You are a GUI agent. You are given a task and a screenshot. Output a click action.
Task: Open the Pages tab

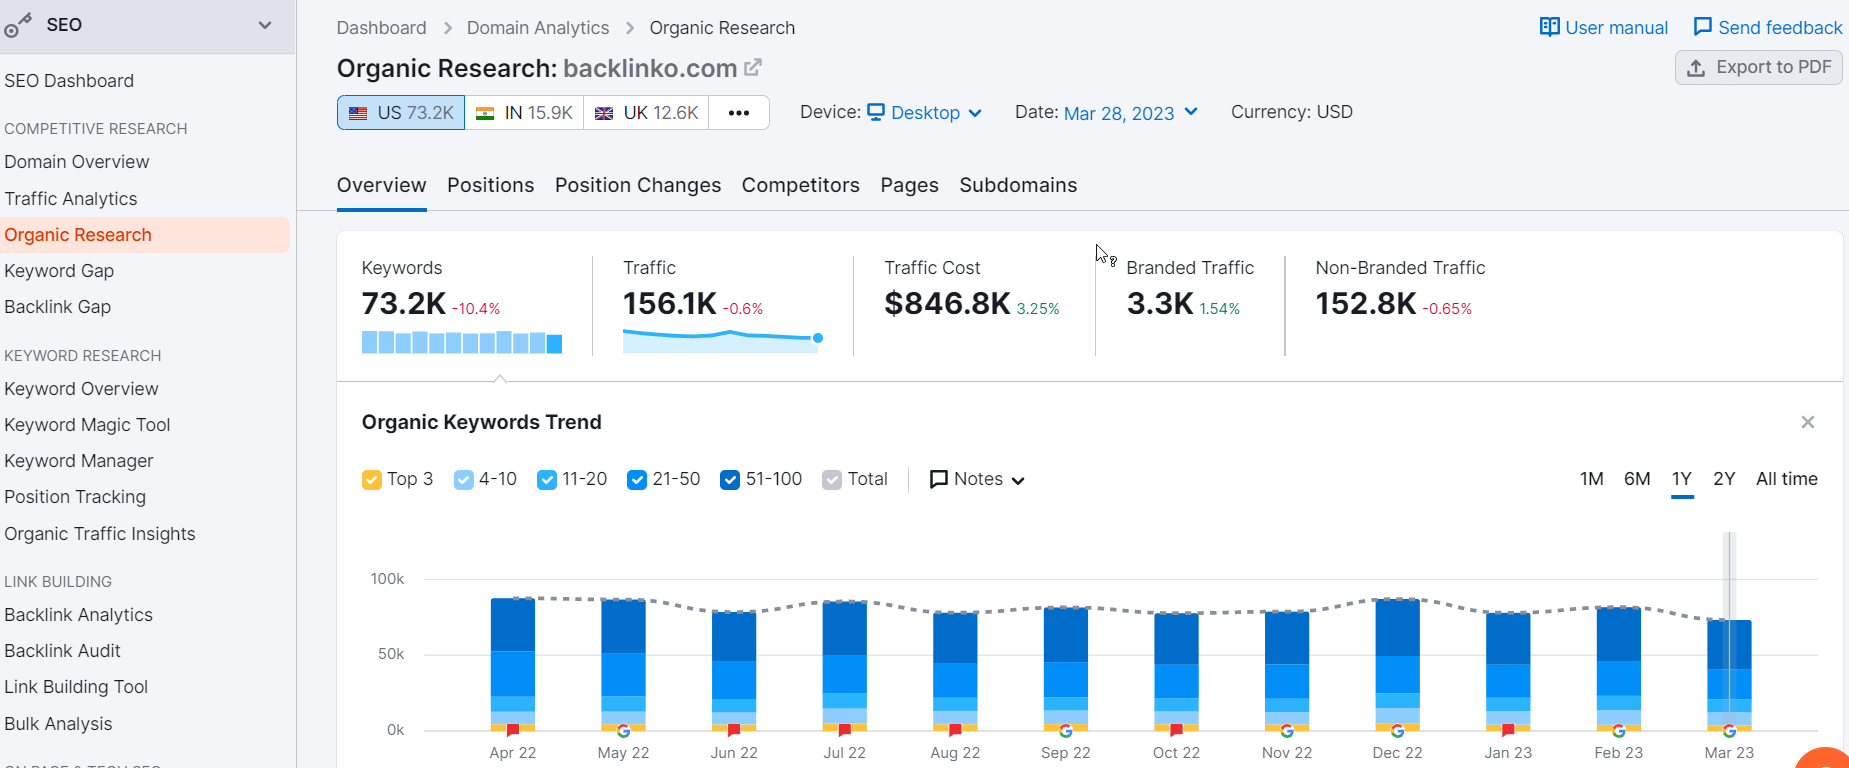(x=910, y=185)
